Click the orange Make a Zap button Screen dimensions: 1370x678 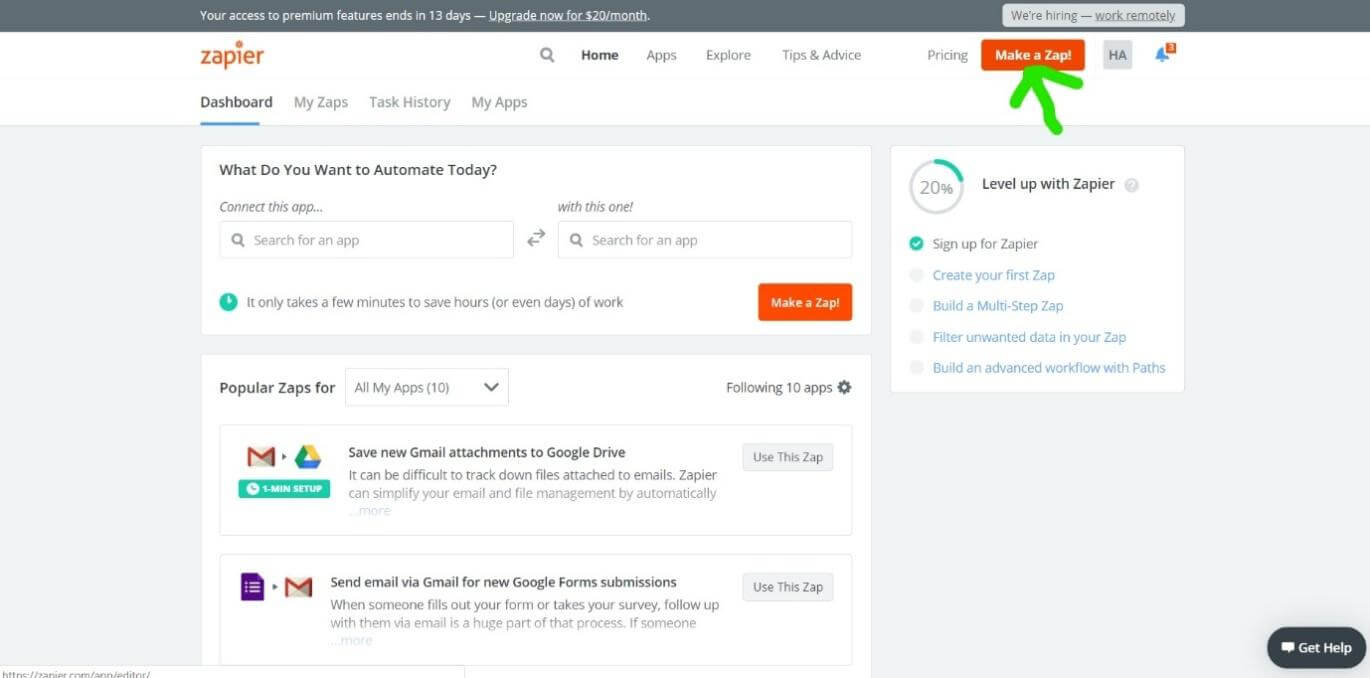(1032, 55)
